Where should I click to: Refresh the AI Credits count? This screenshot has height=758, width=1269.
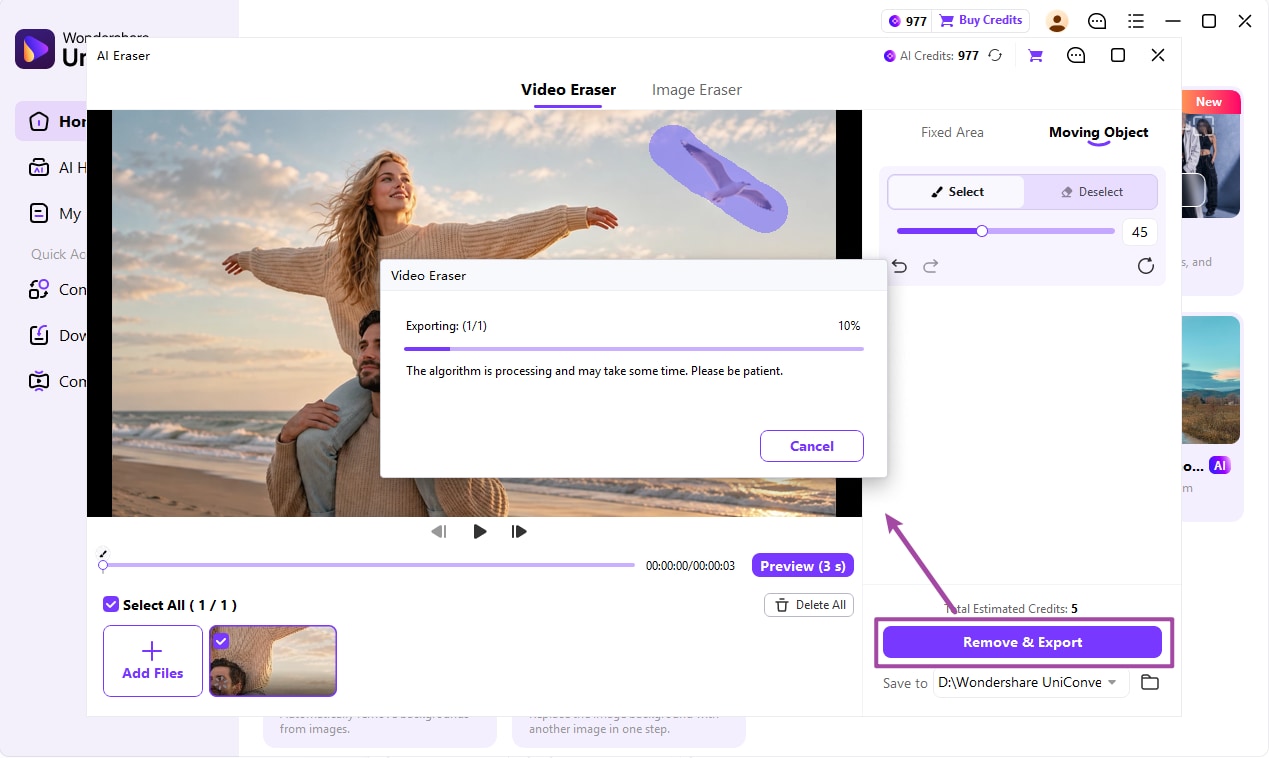pyautogui.click(x=995, y=56)
